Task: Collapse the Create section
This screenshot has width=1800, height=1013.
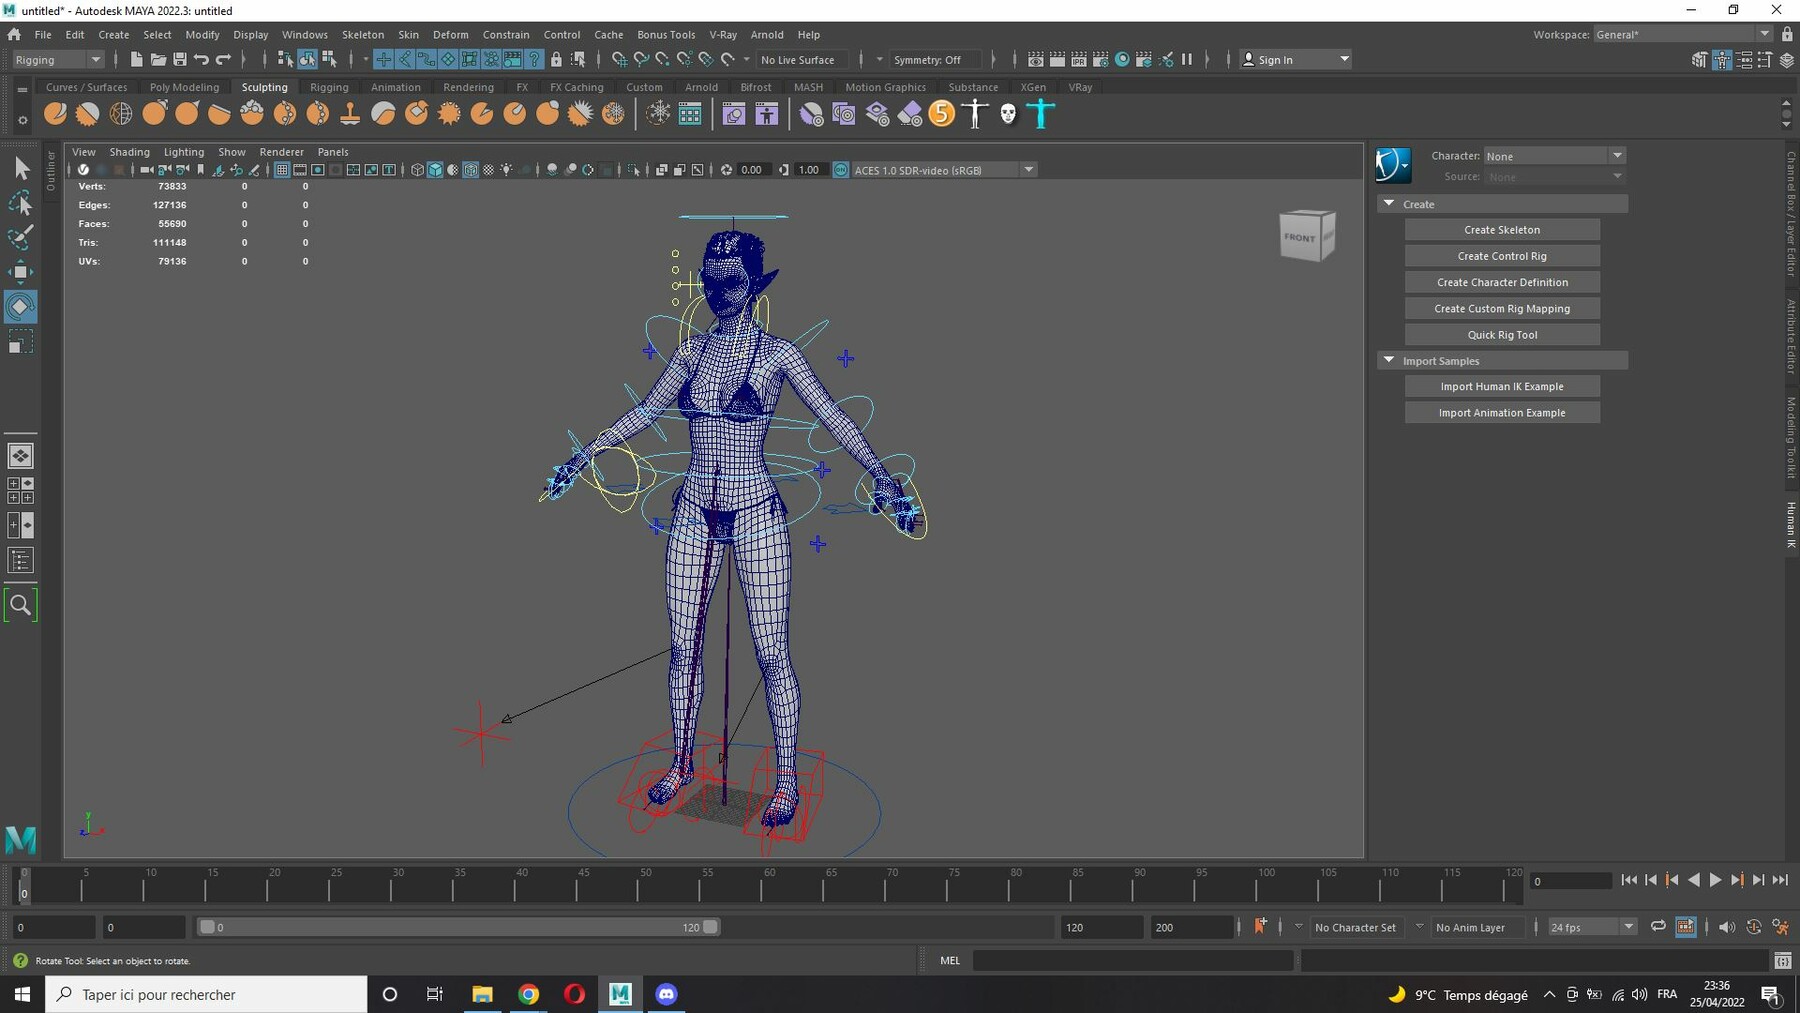Action: (x=1389, y=204)
